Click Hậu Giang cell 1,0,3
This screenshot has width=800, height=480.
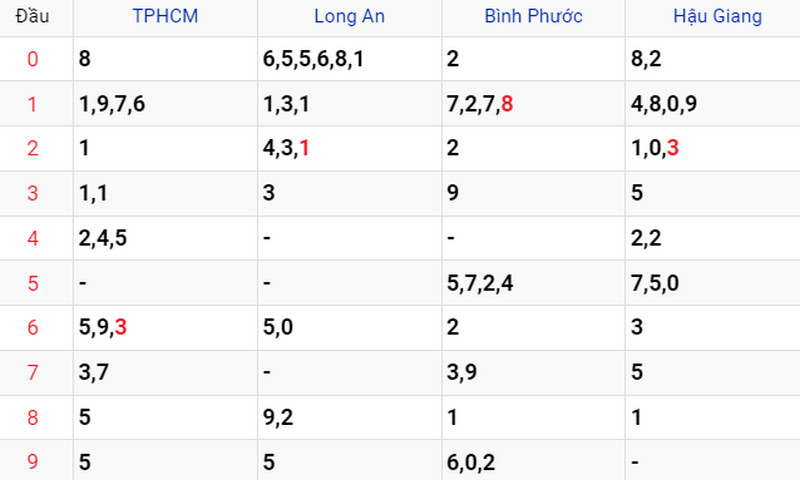click(x=655, y=148)
